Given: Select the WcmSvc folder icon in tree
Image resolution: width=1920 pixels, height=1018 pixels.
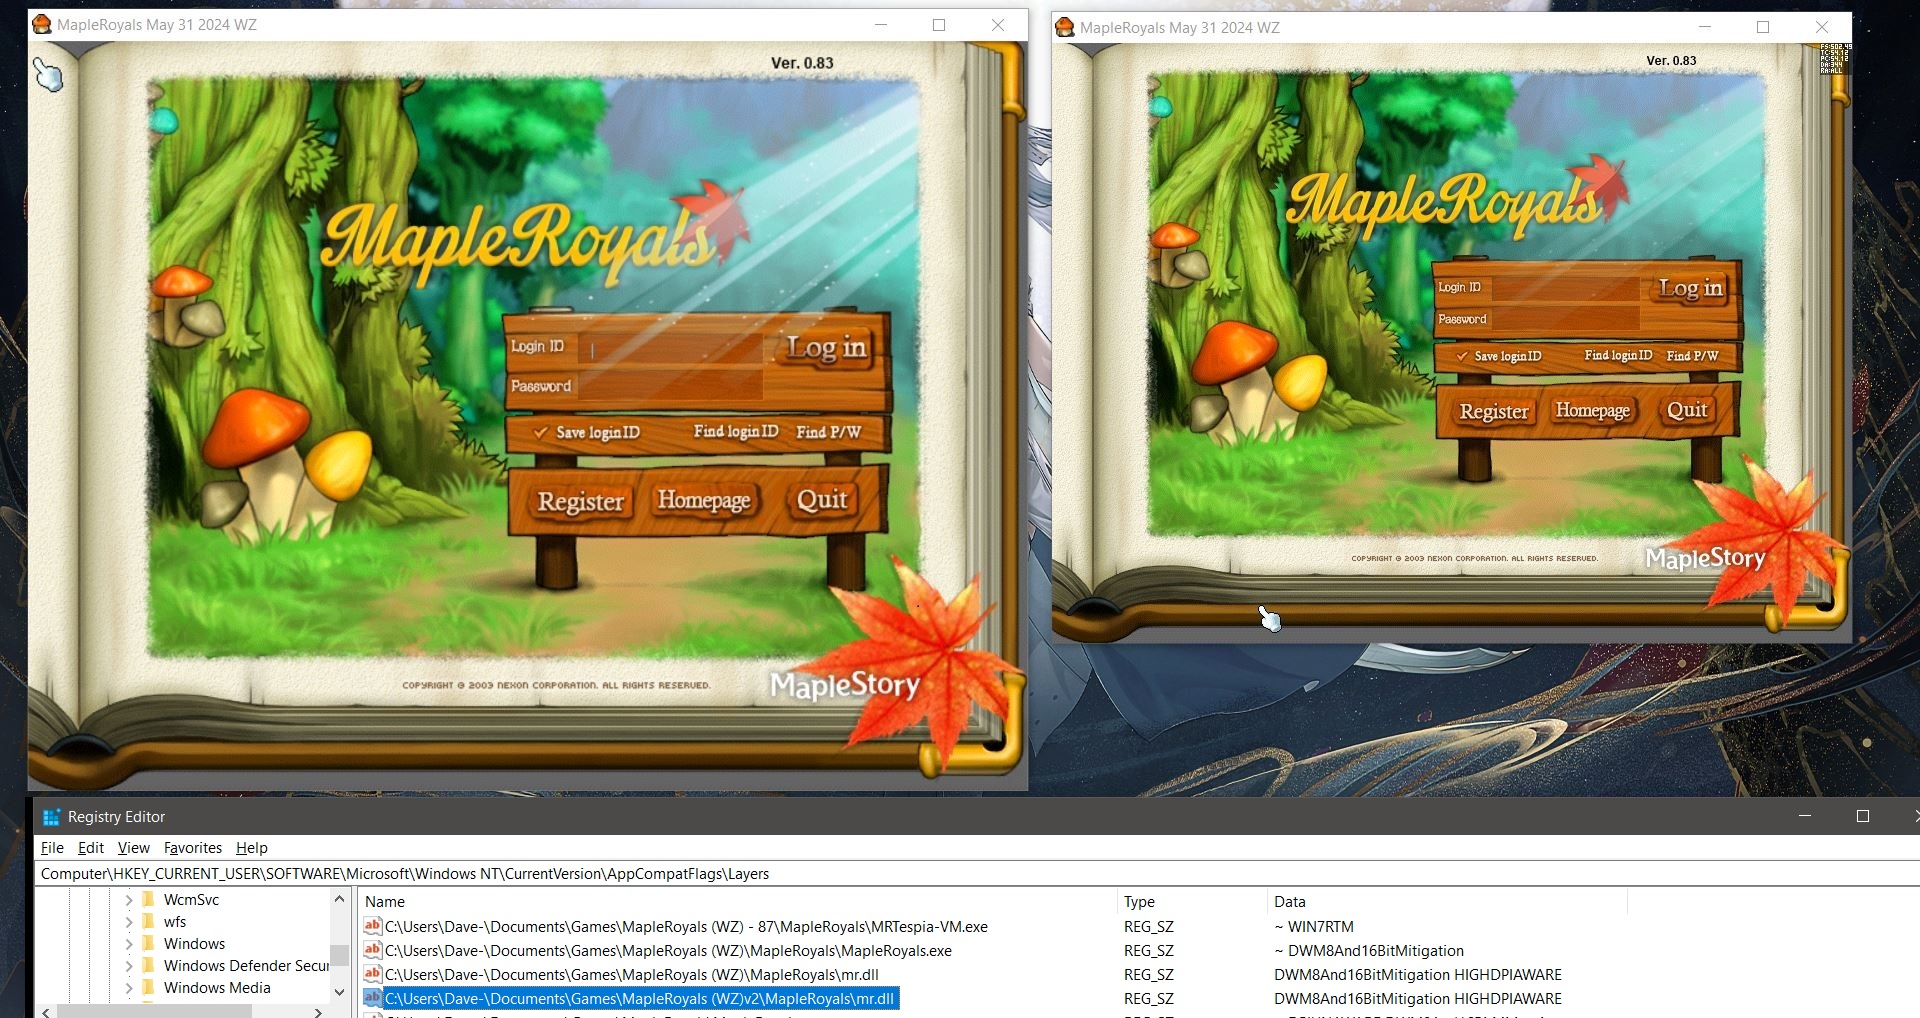Looking at the screenshot, I should point(149,900).
